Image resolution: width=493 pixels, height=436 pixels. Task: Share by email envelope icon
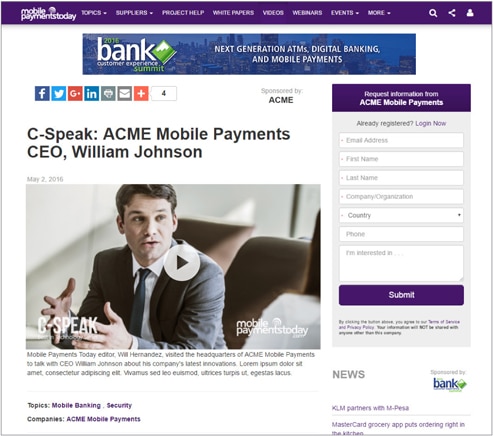pyautogui.click(x=125, y=94)
